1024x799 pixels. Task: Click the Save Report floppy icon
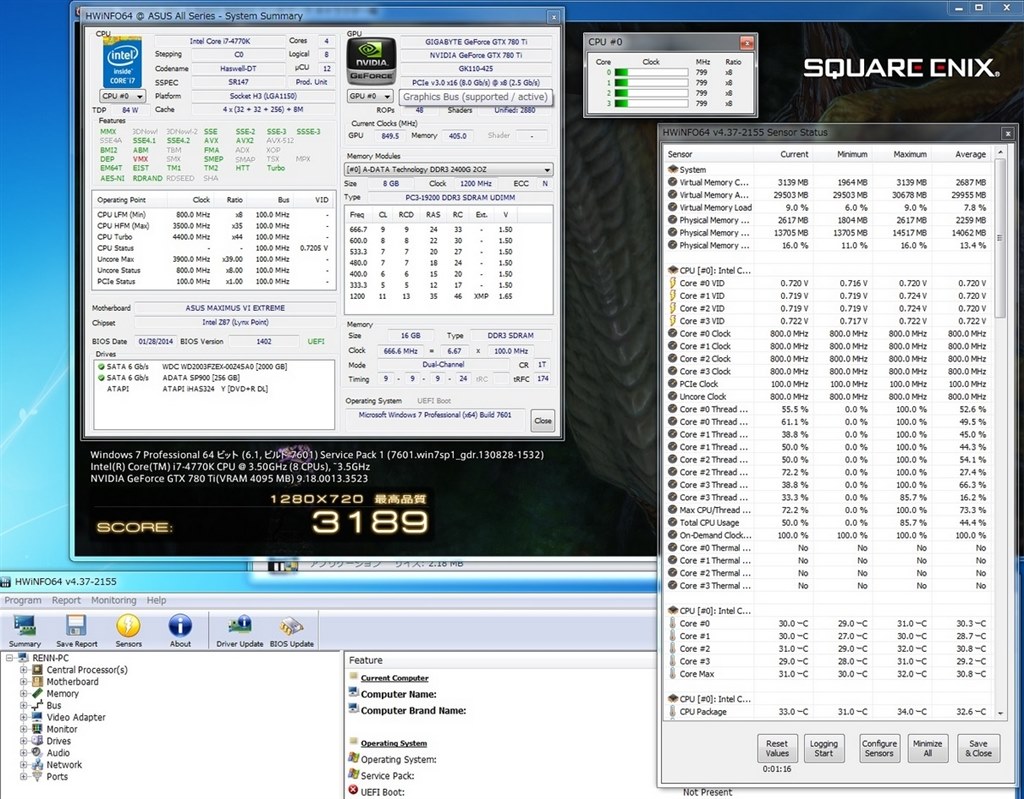click(x=77, y=629)
